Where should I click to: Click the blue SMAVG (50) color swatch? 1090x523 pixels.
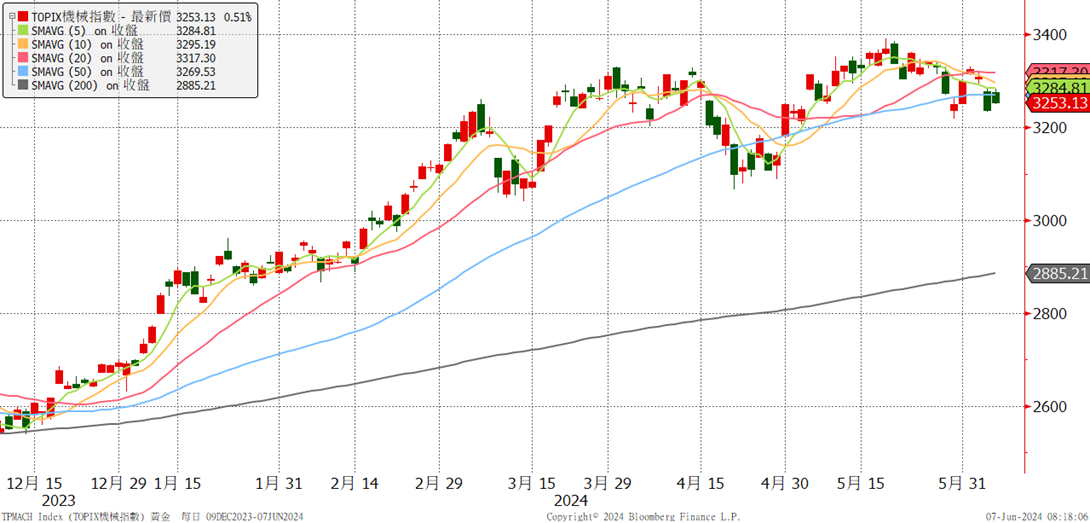(24, 72)
